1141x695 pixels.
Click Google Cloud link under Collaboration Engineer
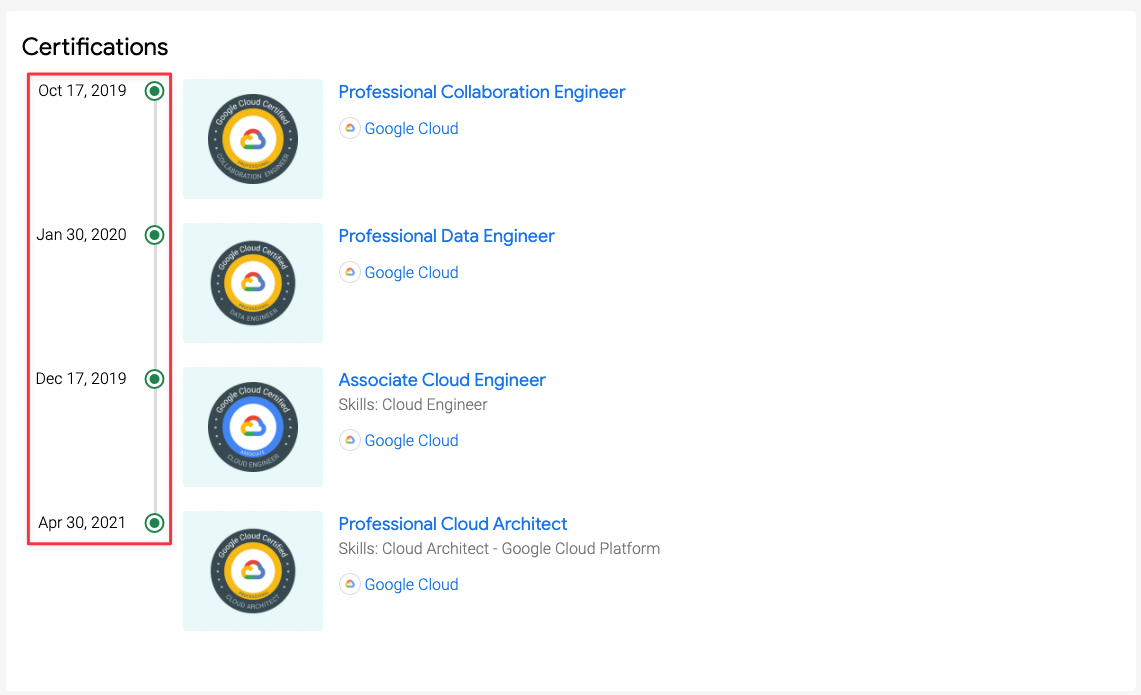coord(411,129)
